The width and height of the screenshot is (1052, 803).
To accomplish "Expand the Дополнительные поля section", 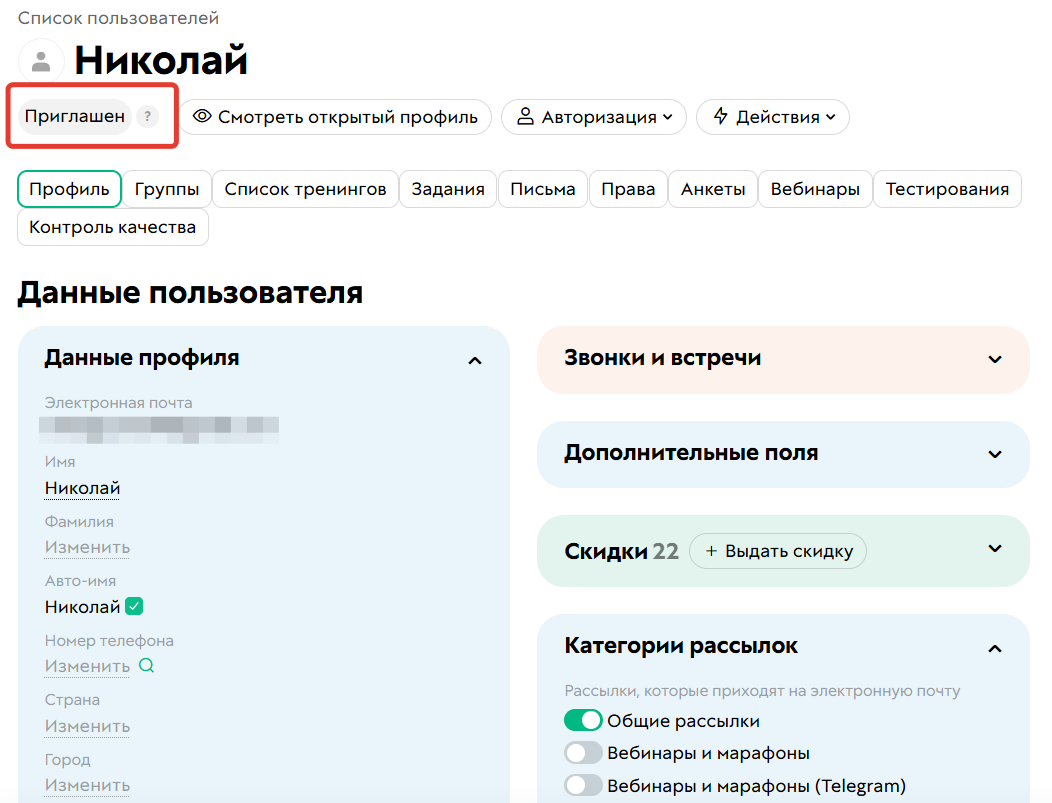I will 995,454.
